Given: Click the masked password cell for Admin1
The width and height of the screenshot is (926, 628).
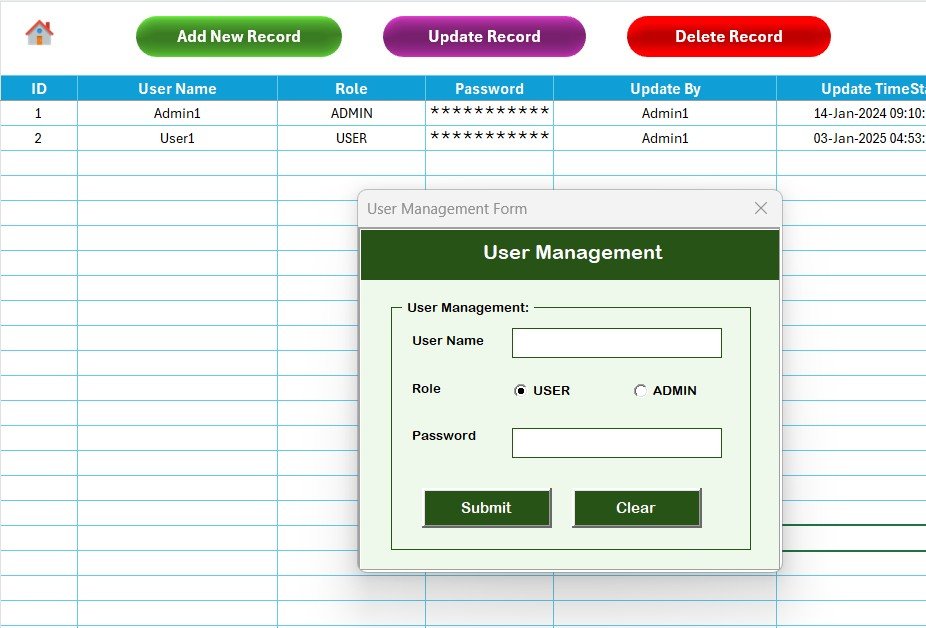Looking at the screenshot, I should pyautogui.click(x=489, y=113).
